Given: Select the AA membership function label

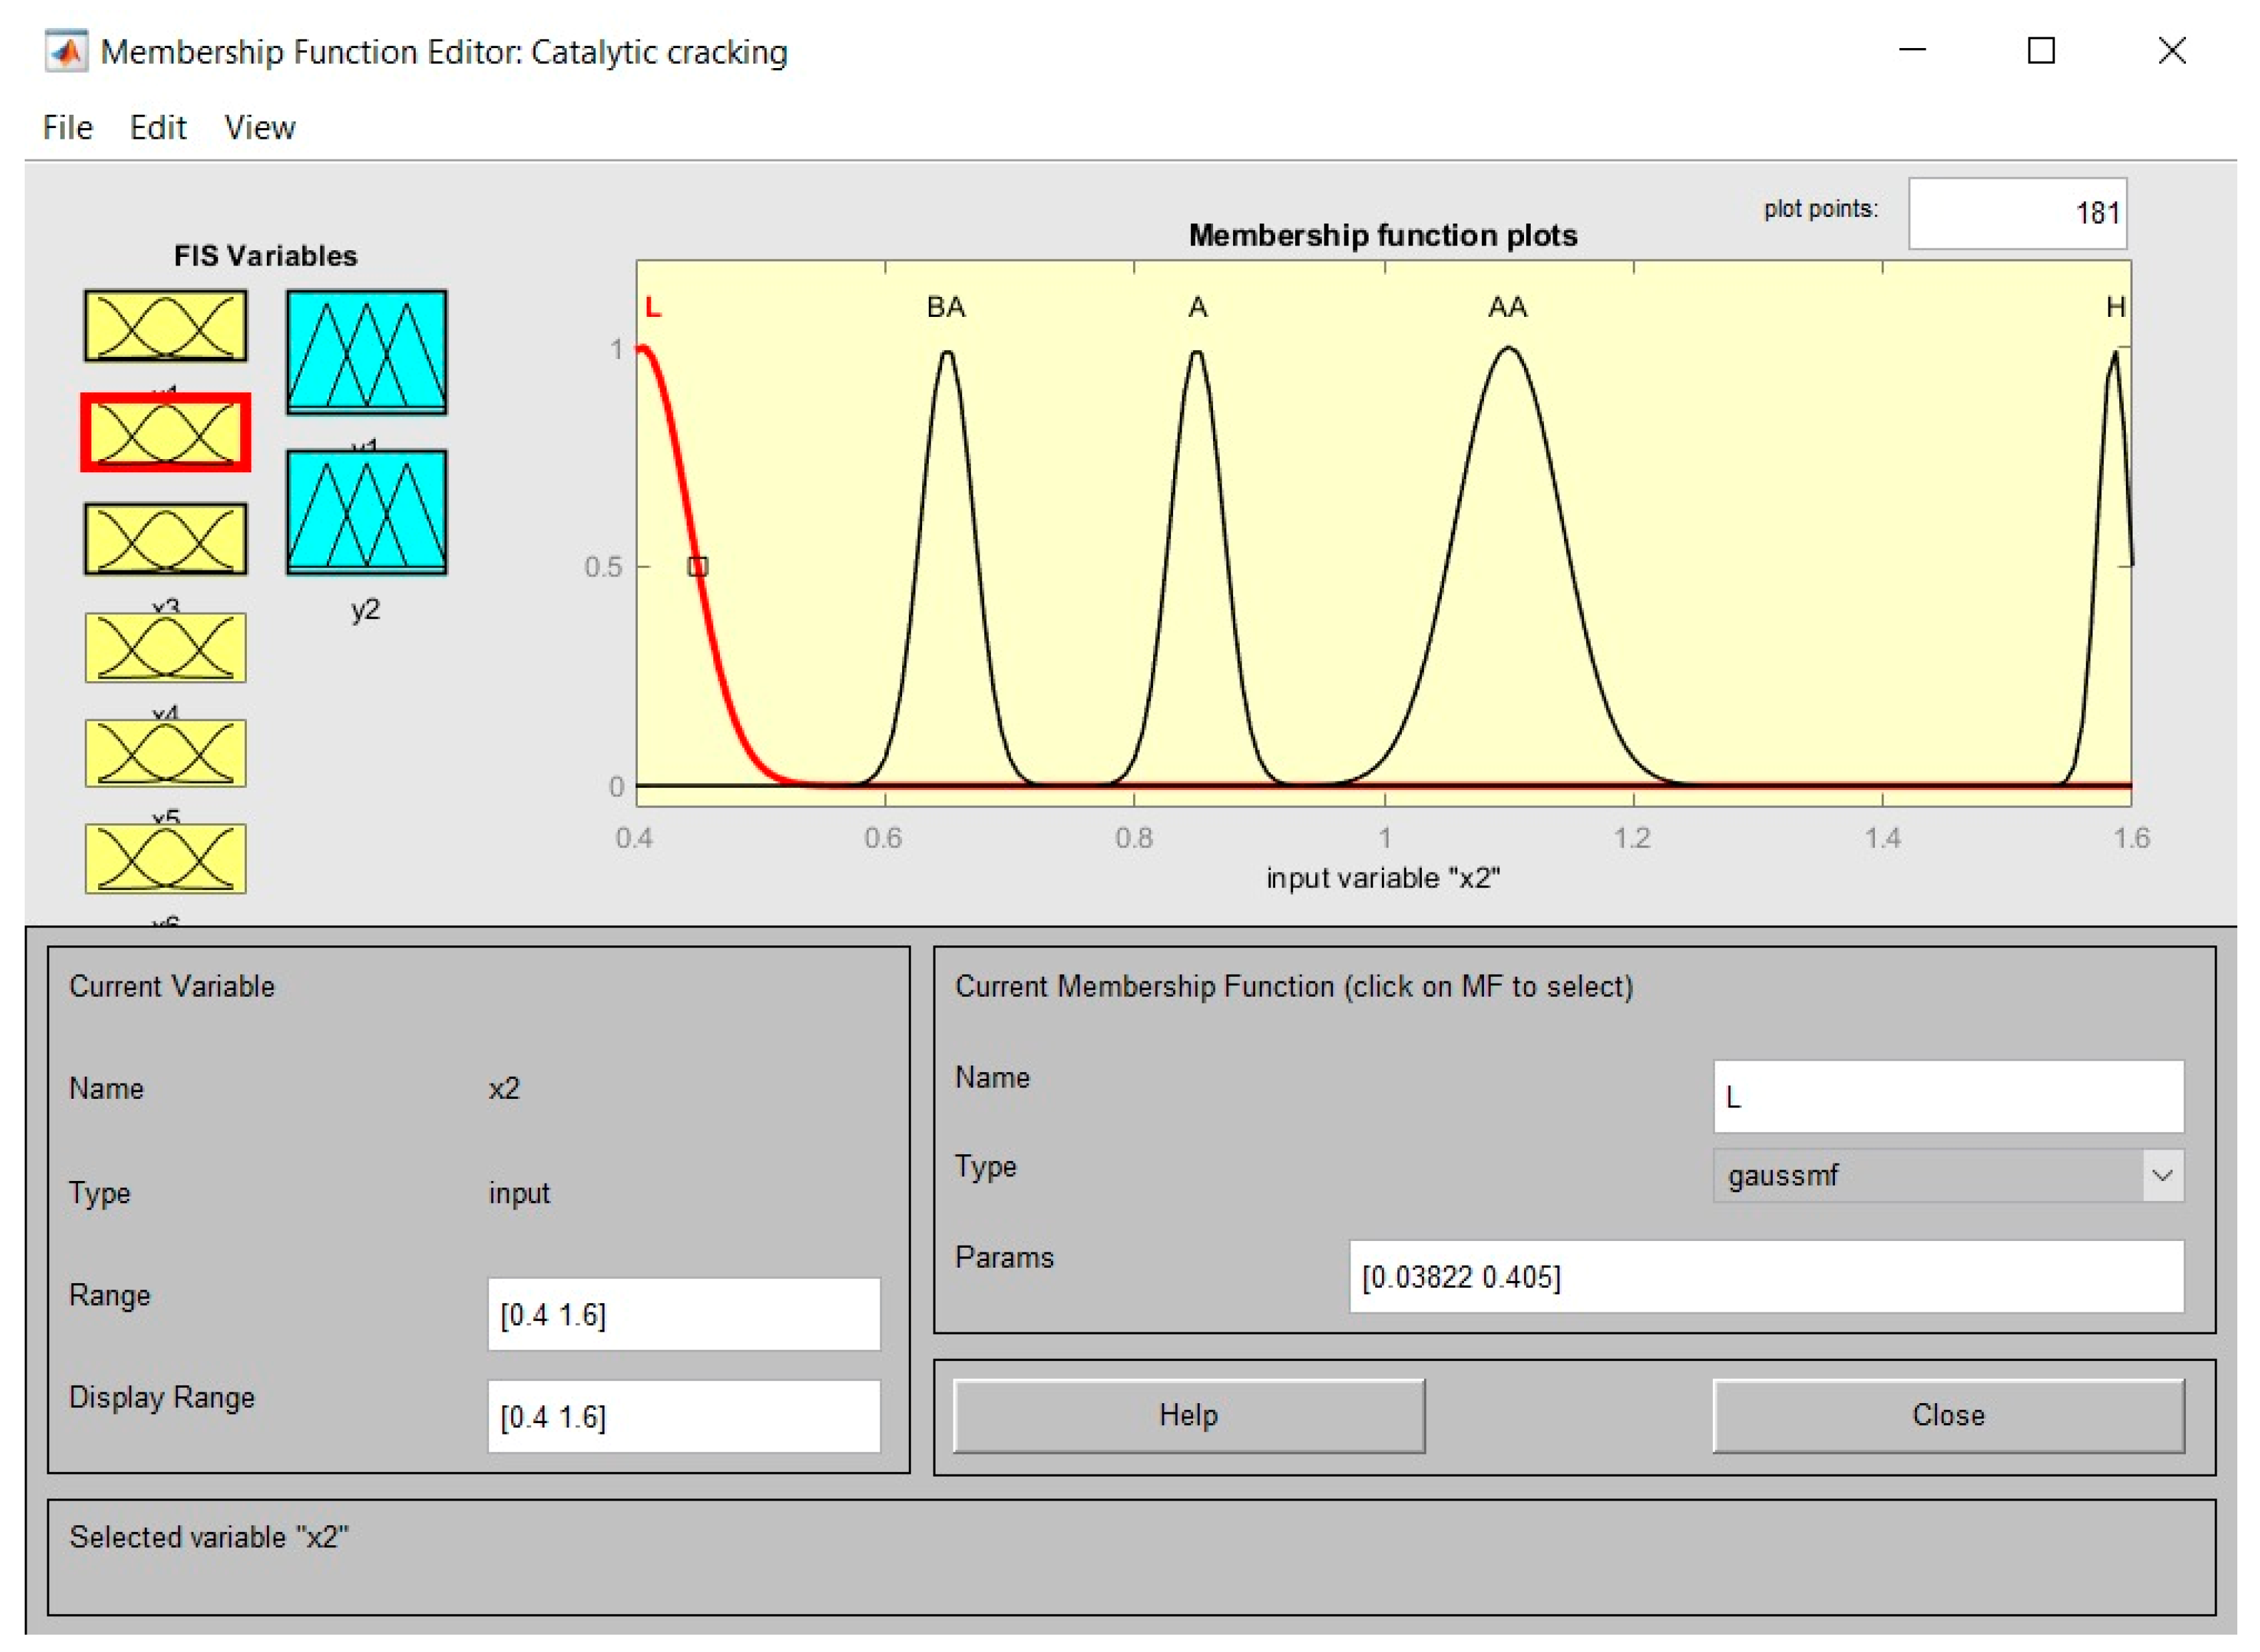Looking at the screenshot, I should pyautogui.click(x=1507, y=307).
